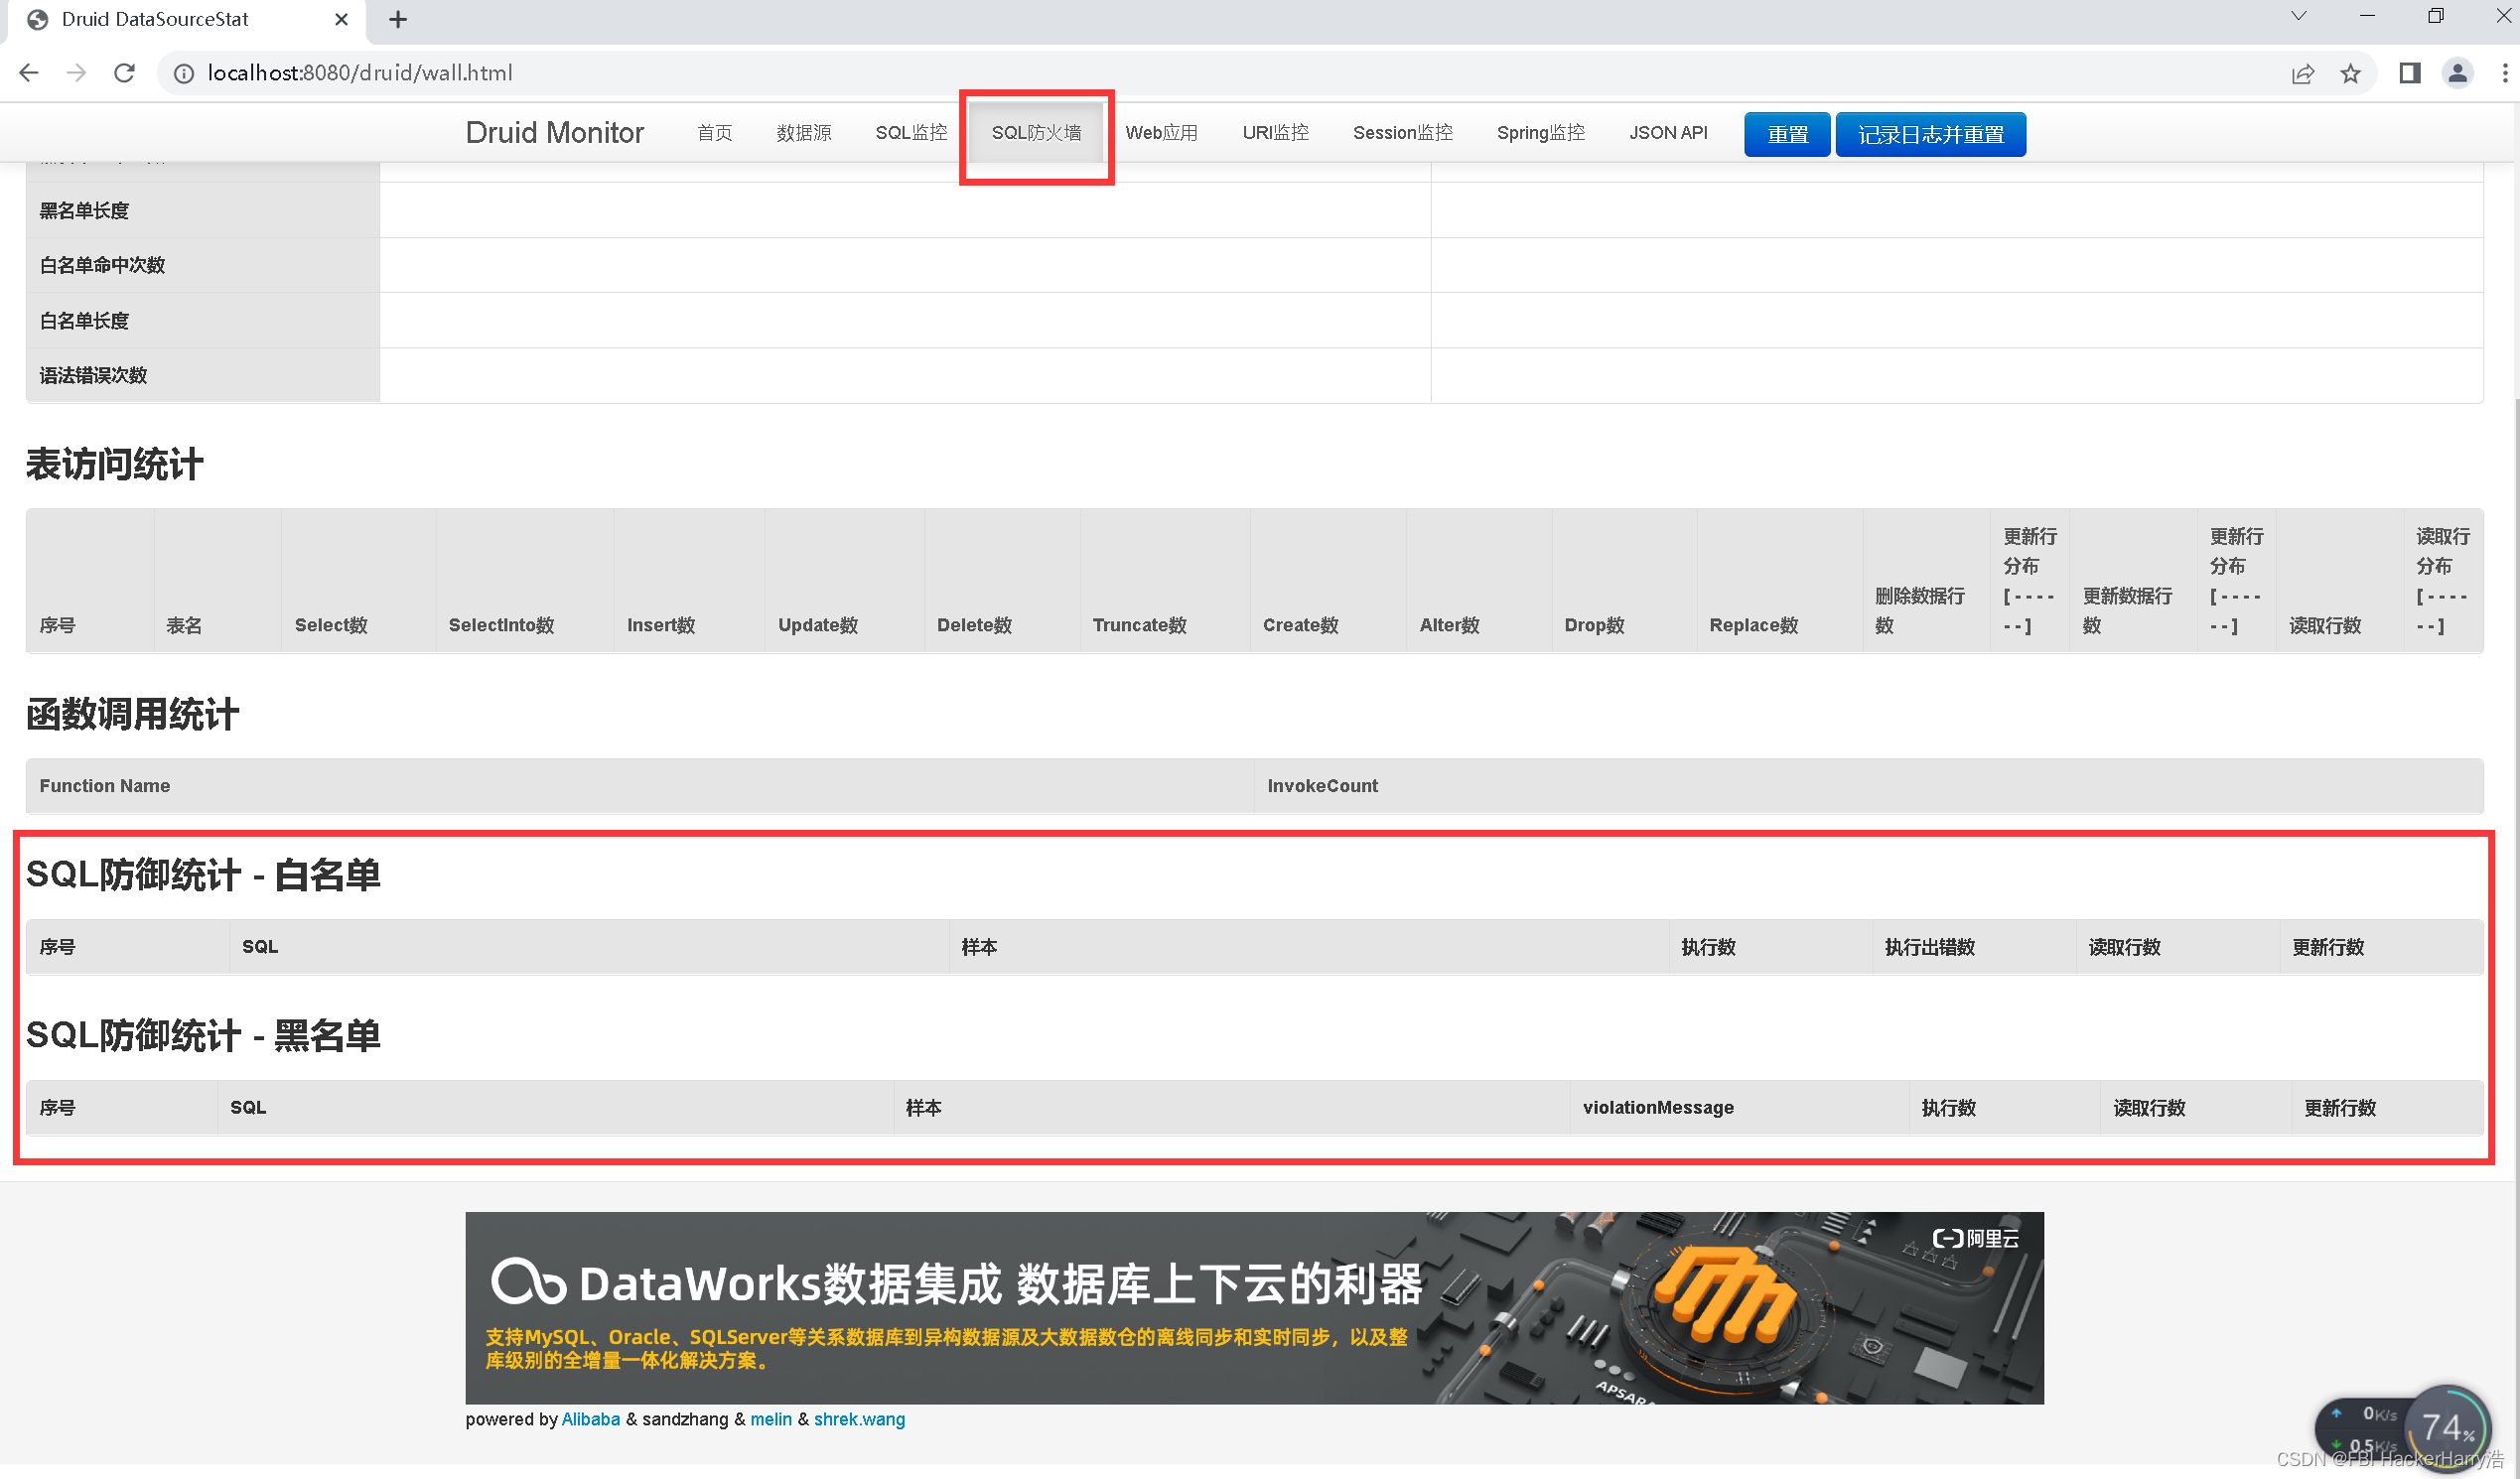Click the address bar URL
The image size is (2520, 1479).
pos(360,73)
